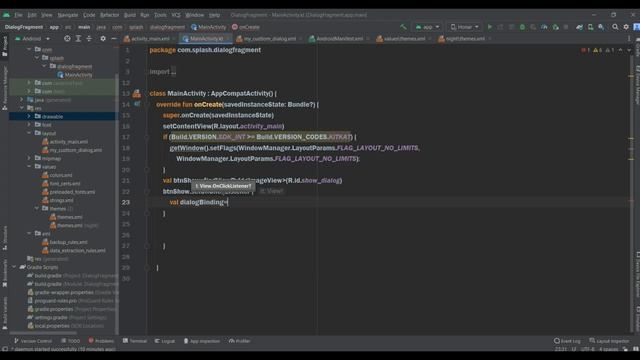The image size is (640, 360).
Task: Click Sync Project with Gradle Files icon
Action: 579,27
